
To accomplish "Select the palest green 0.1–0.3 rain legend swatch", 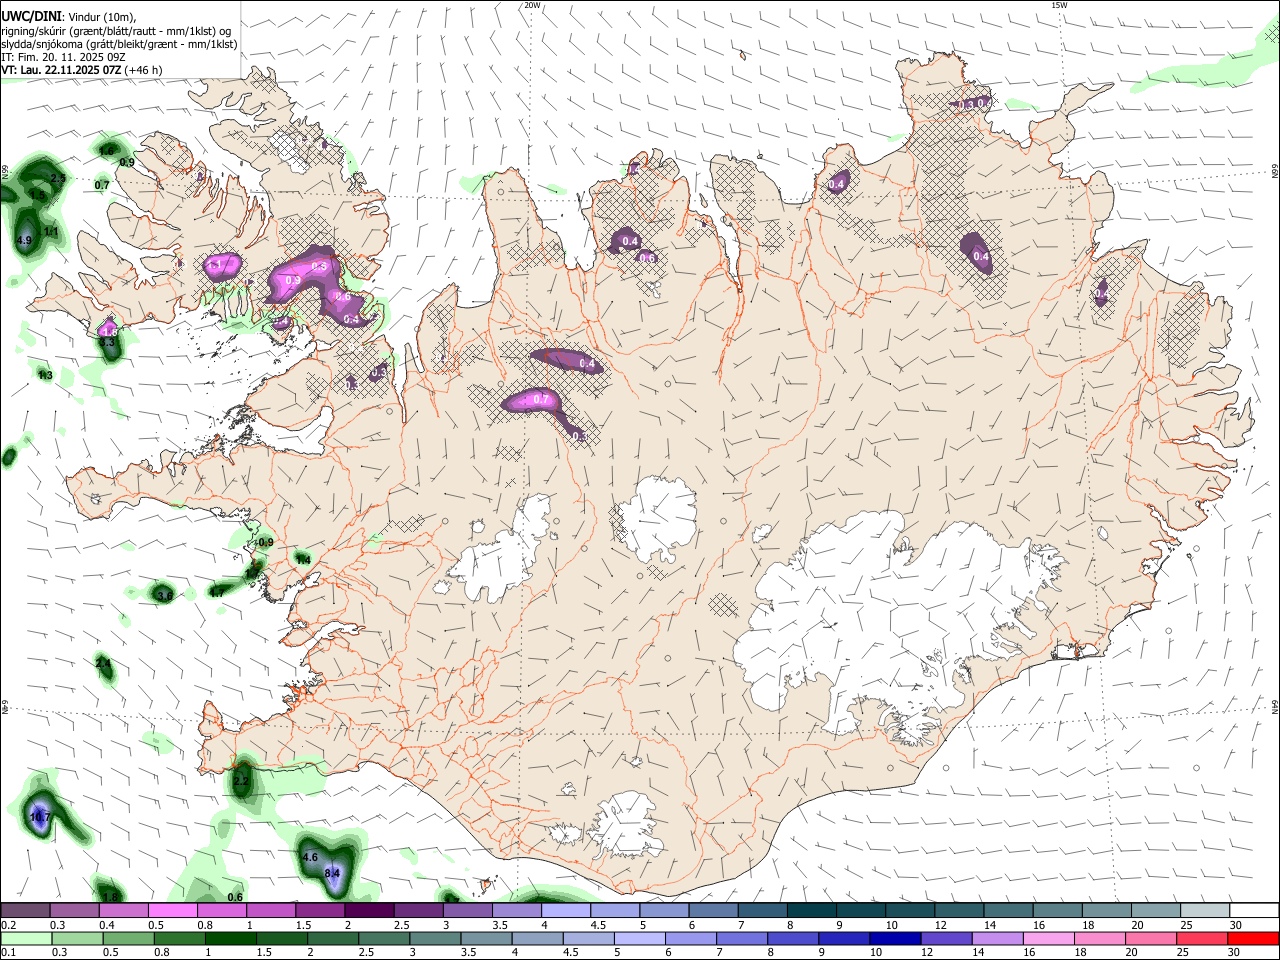I will (25, 939).
